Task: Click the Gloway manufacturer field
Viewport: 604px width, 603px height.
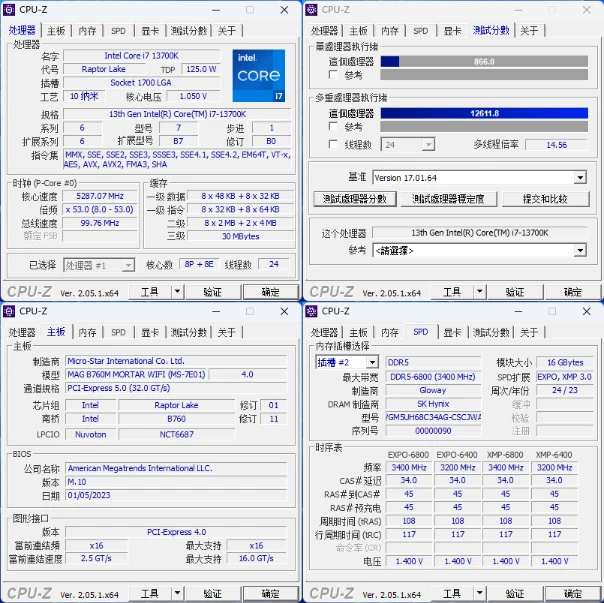Action: [433, 390]
